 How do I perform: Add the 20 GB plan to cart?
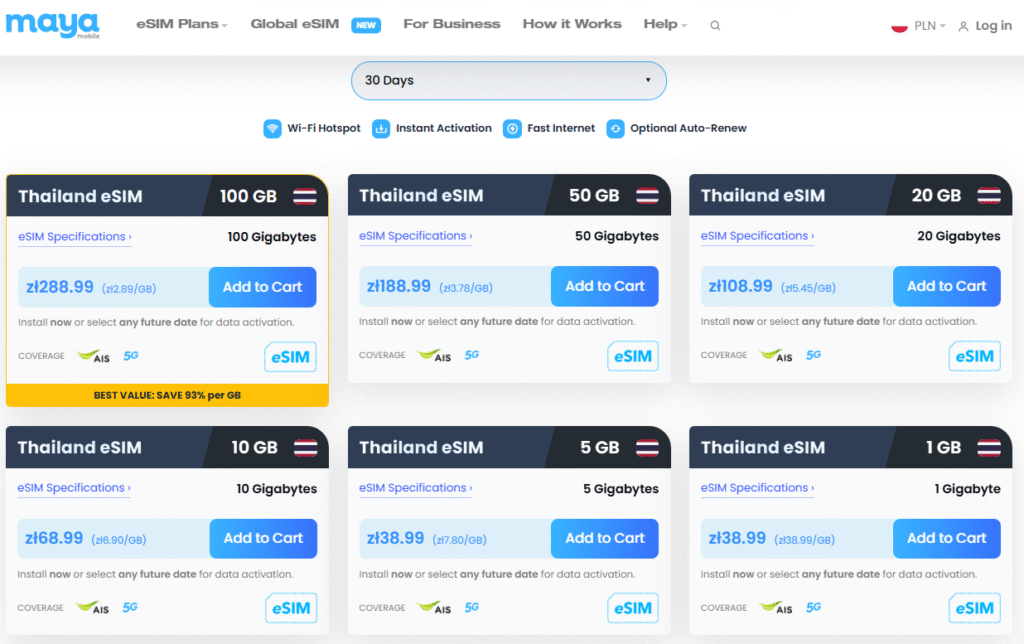coord(946,286)
